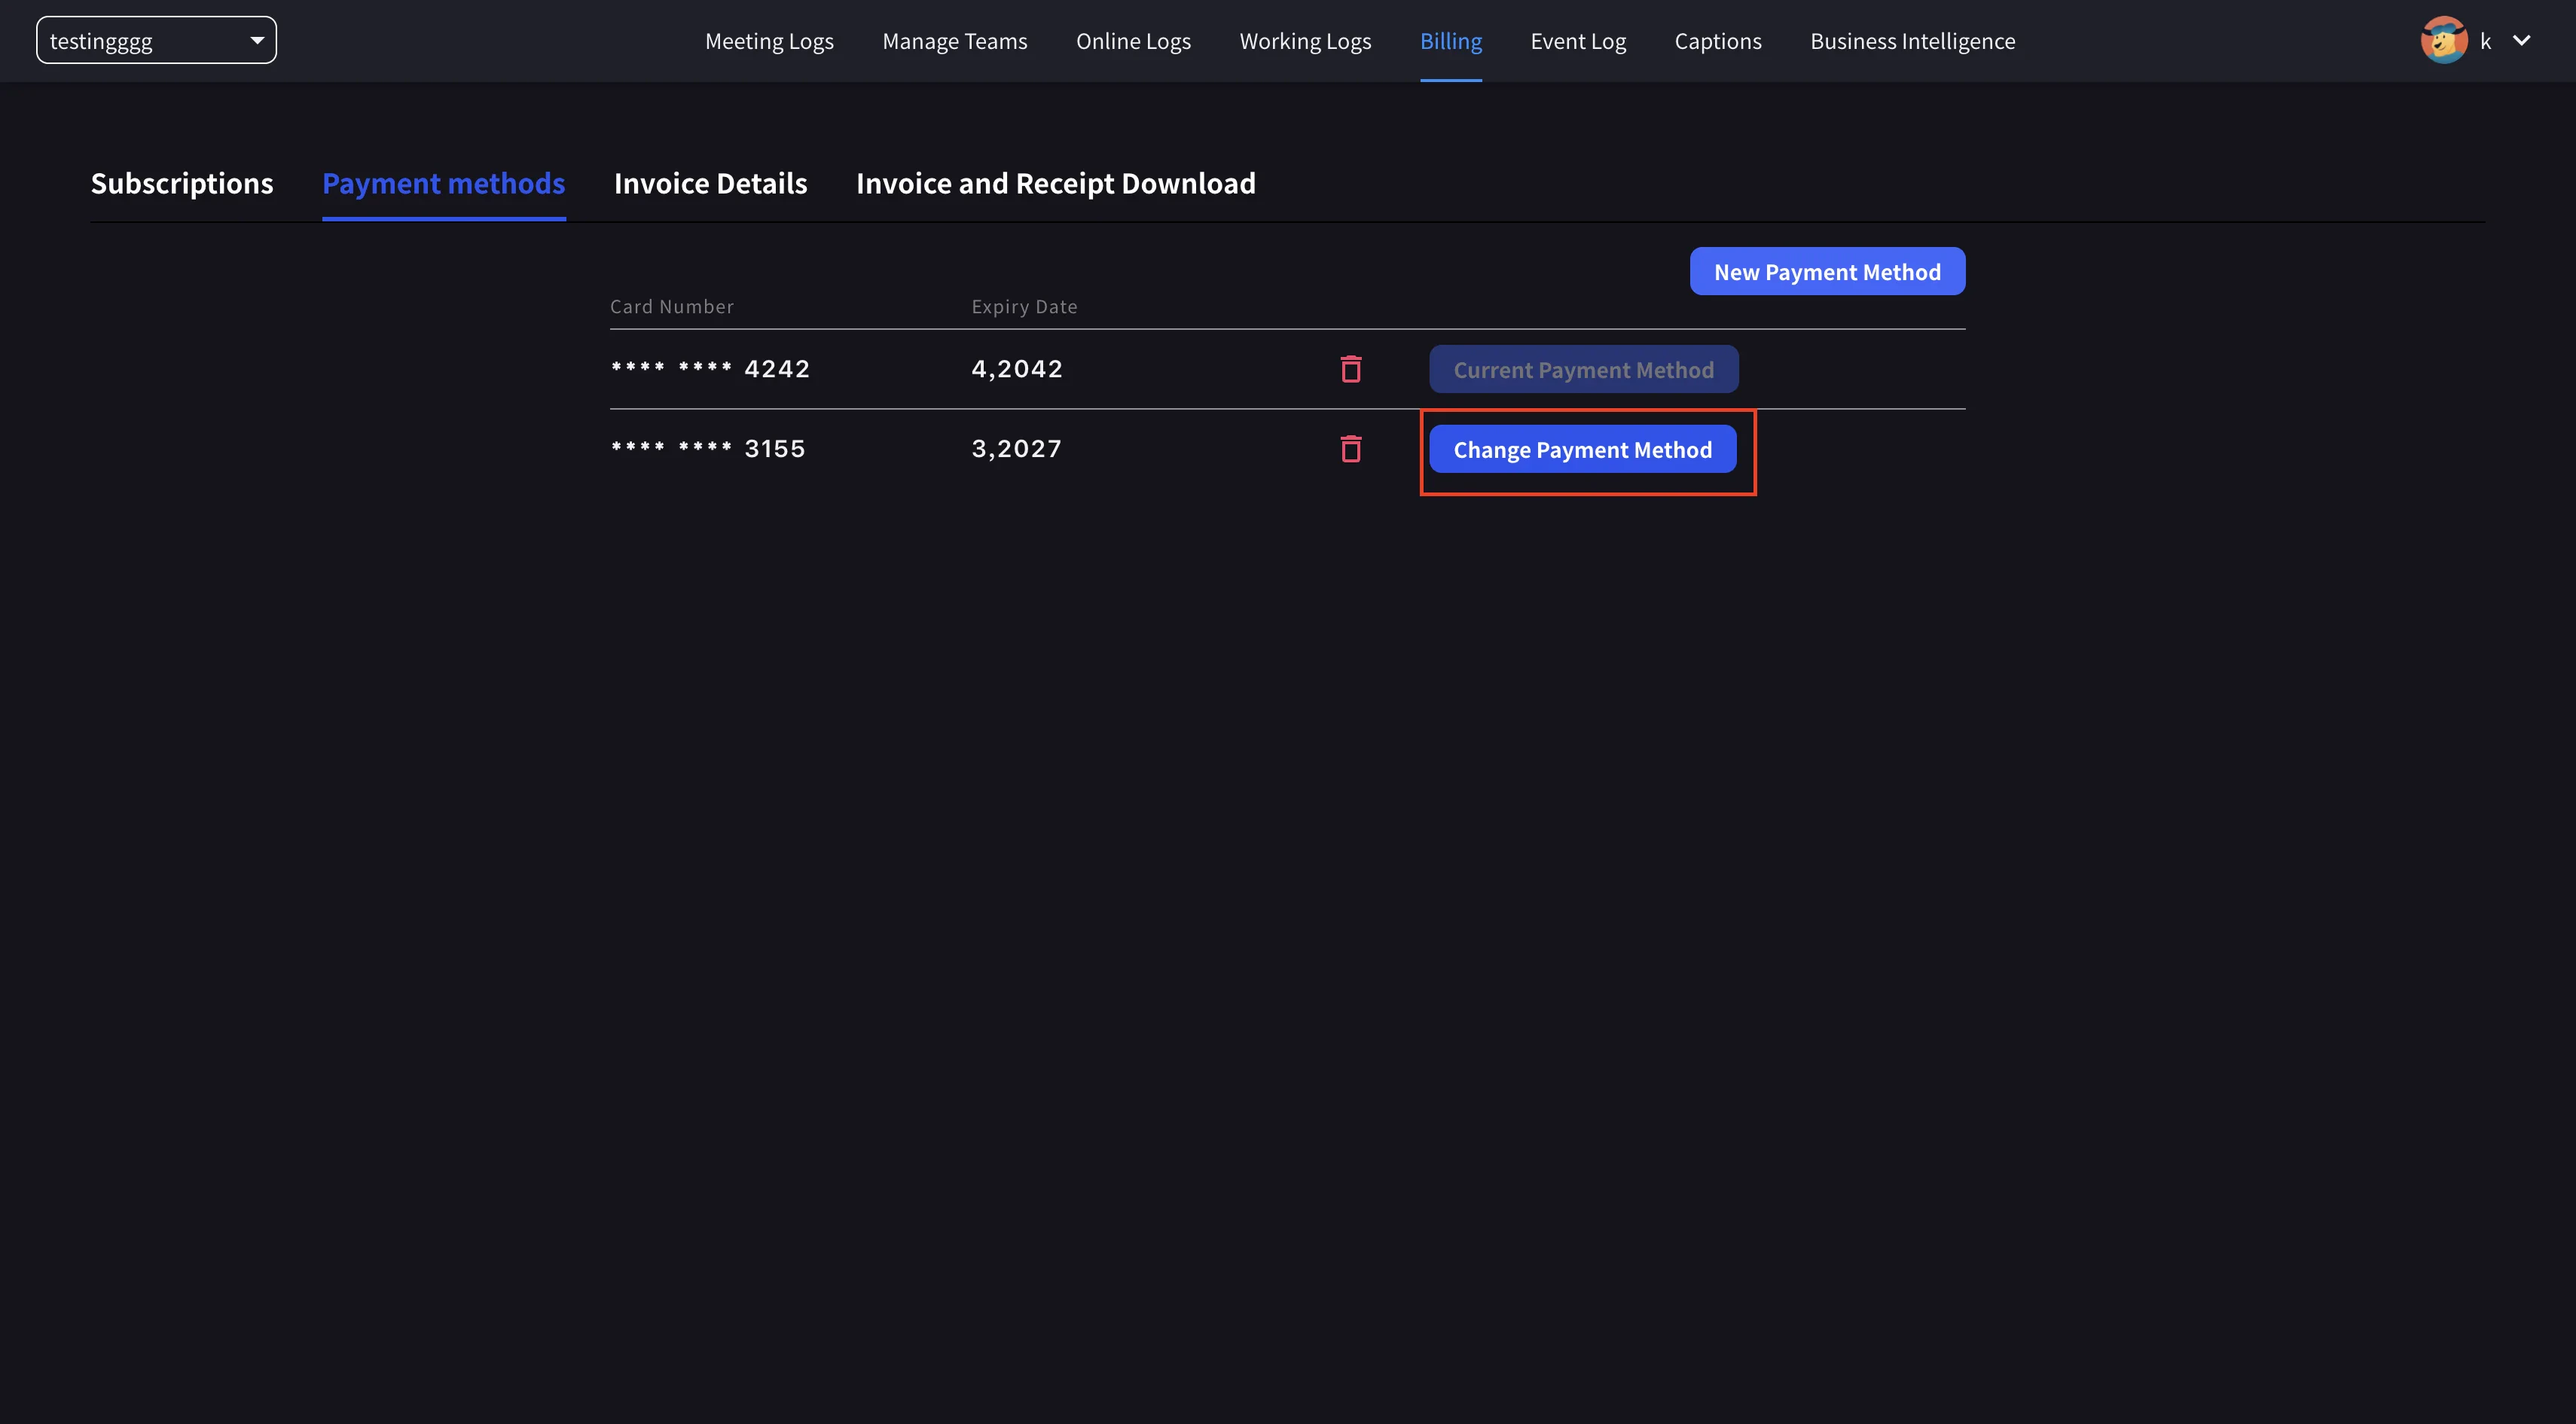
Task: Go to Manage Teams
Action: click(955, 41)
